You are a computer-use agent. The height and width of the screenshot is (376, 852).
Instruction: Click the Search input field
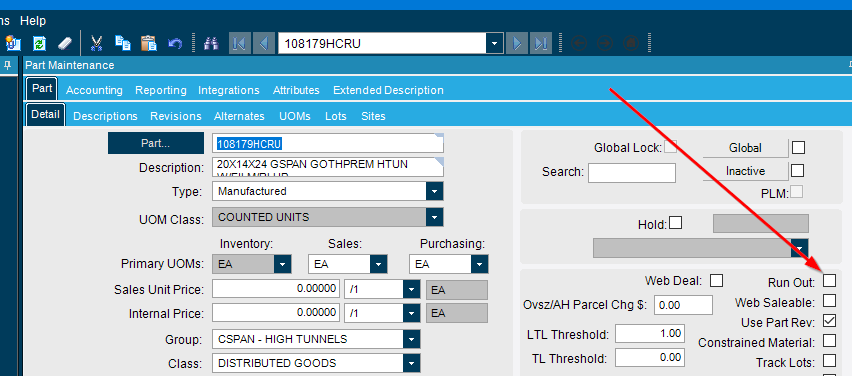(x=632, y=173)
